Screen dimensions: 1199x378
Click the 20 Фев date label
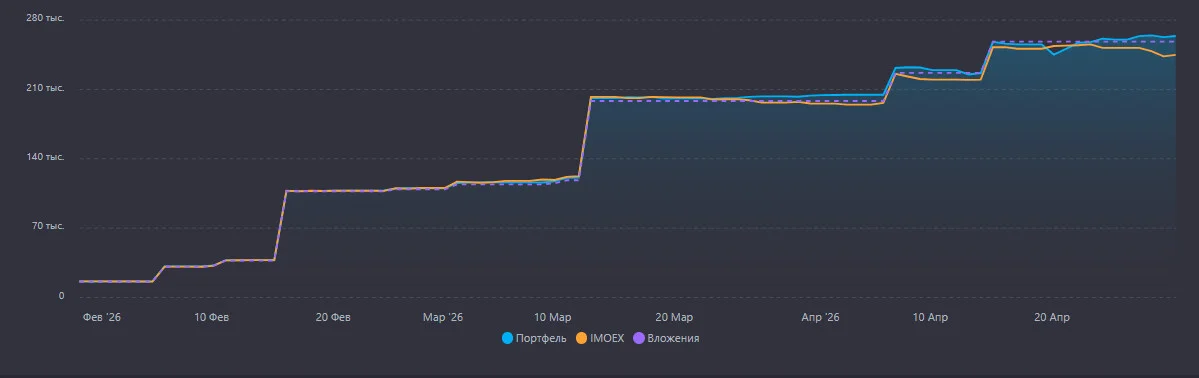(x=333, y=317)
